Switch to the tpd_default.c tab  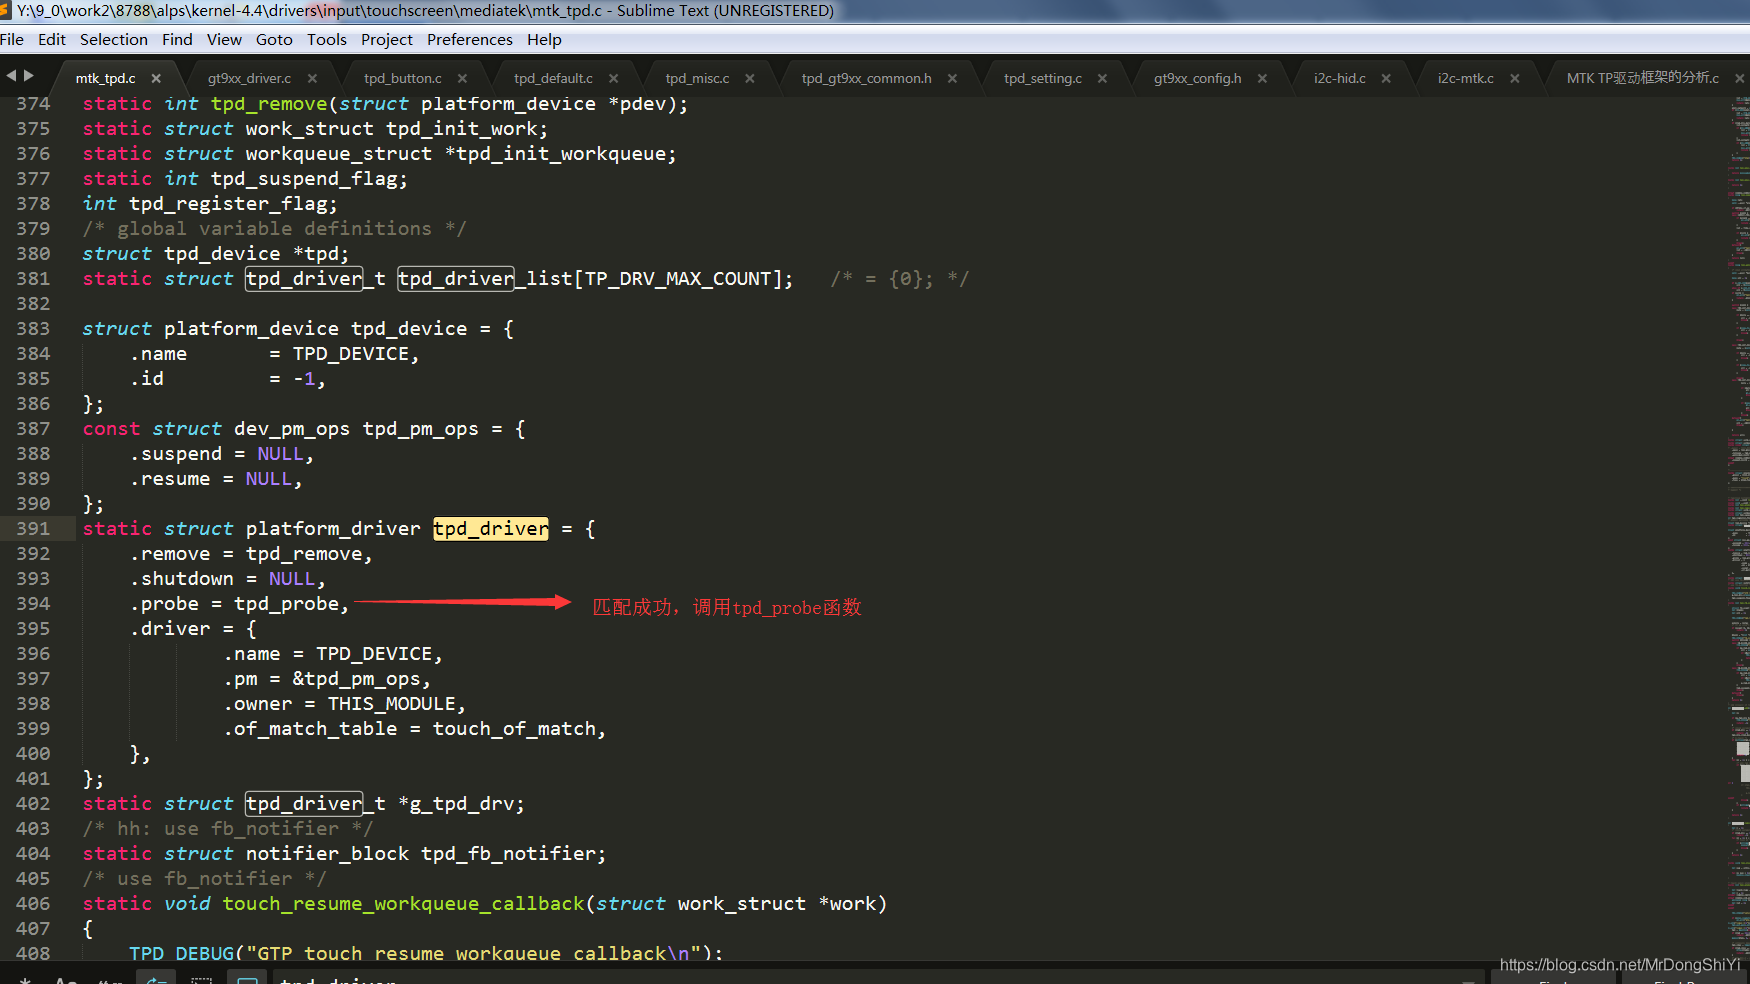point(553,78)
